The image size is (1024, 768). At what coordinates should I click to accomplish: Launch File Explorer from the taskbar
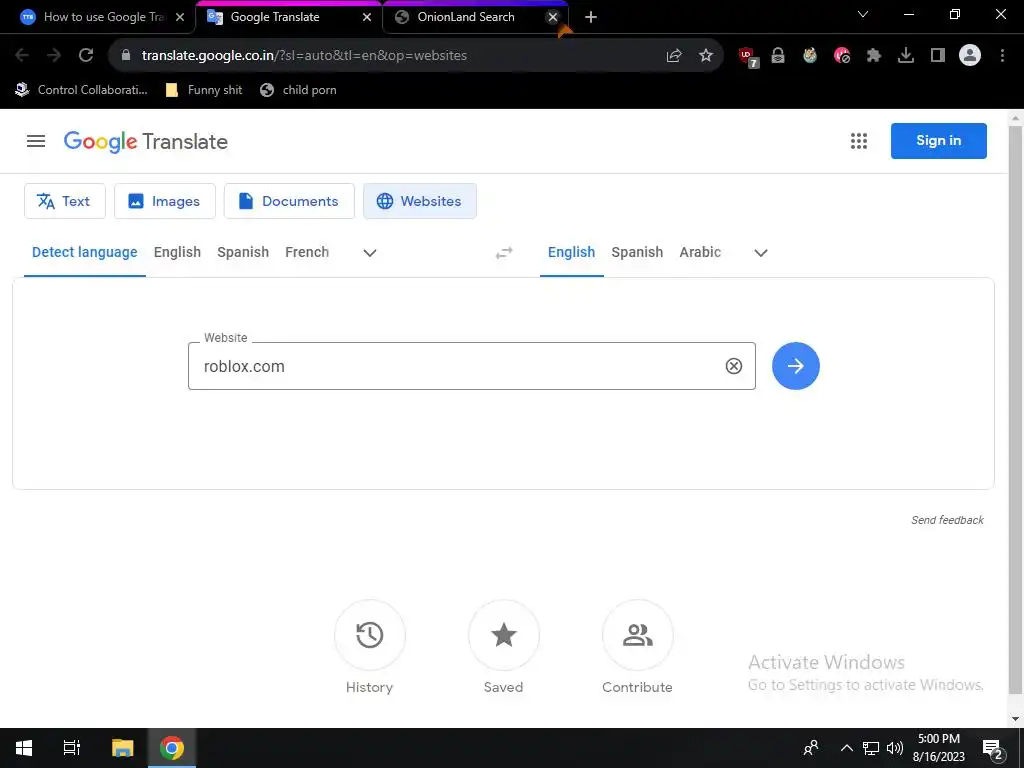[122, 748]
